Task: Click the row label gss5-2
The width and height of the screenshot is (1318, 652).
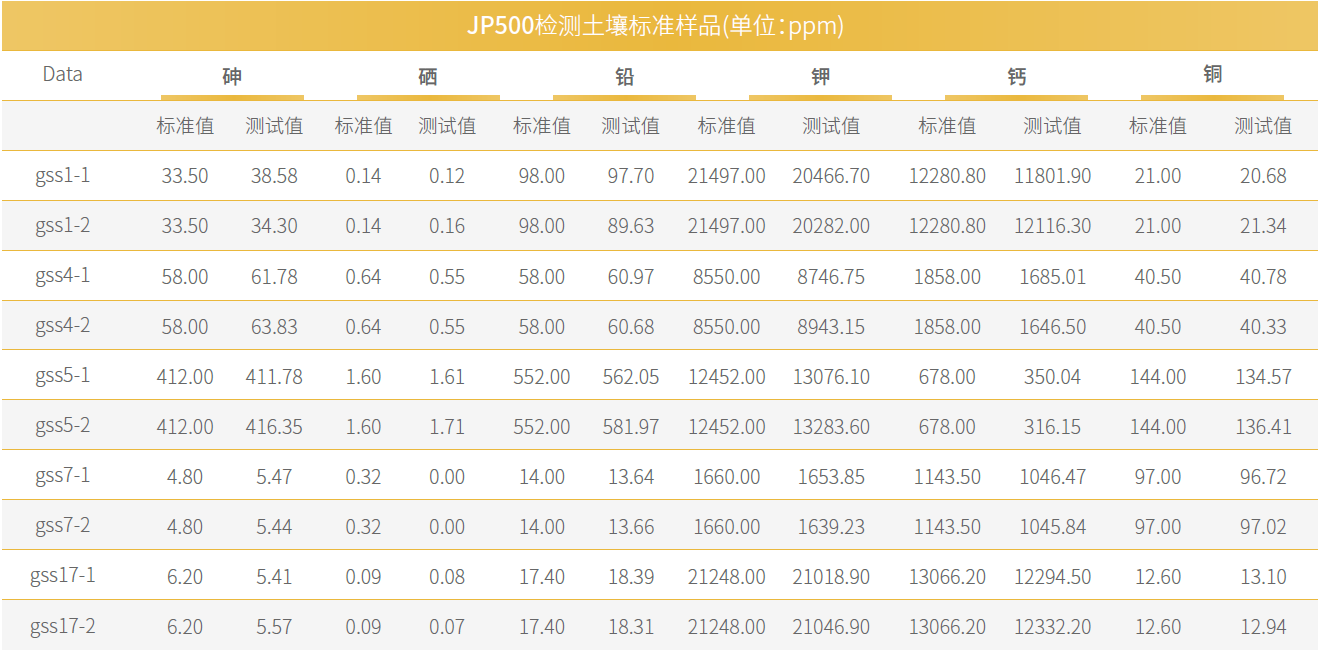Action: pyautogui.click(x=62, y=425)
